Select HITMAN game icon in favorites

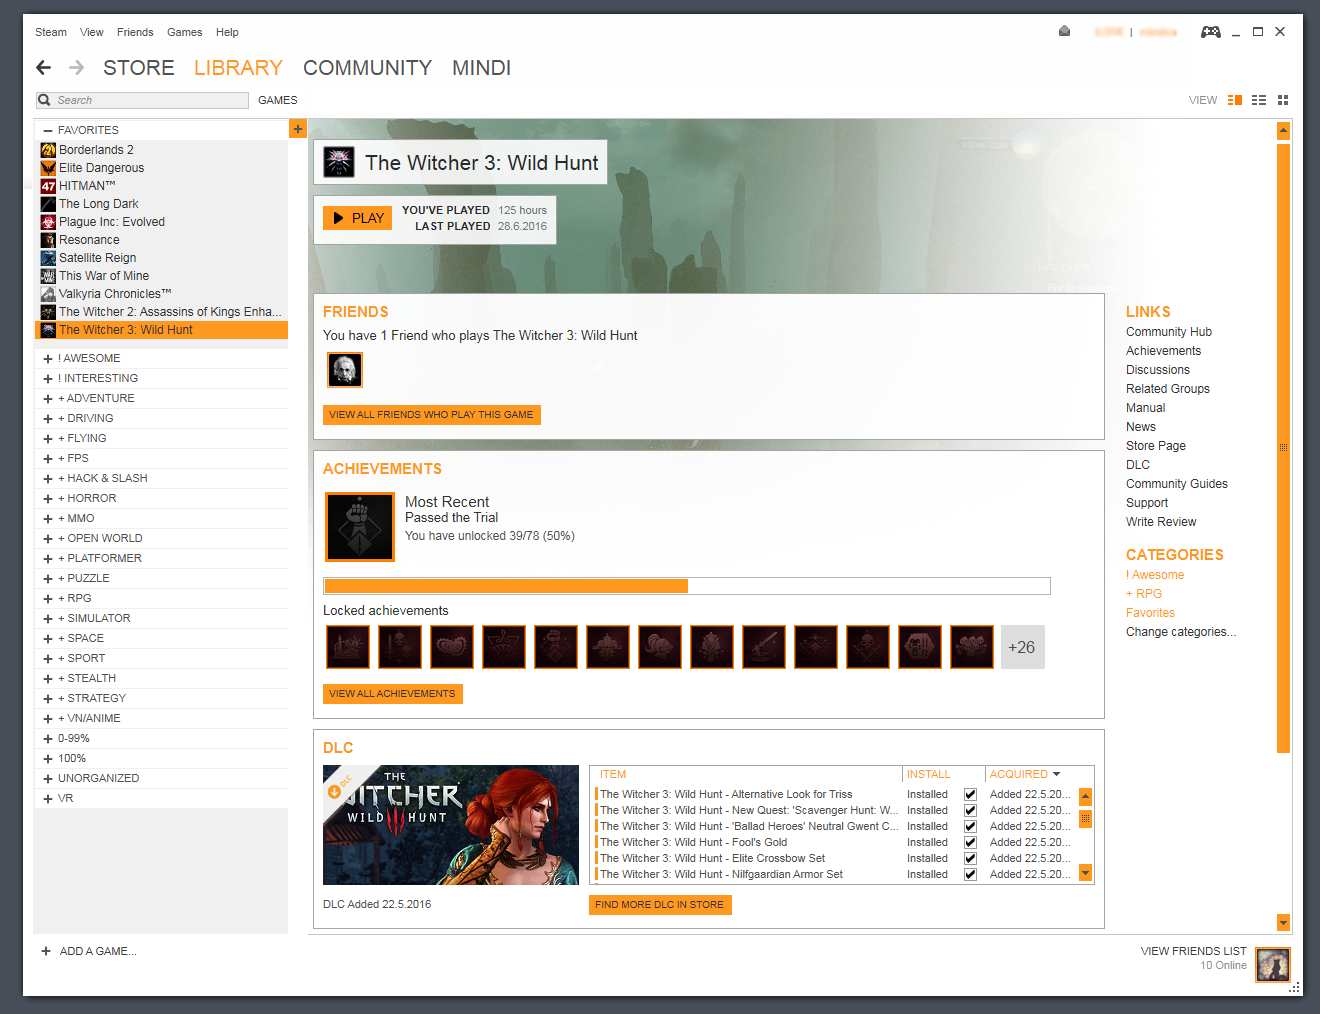(x=48, y=186)
